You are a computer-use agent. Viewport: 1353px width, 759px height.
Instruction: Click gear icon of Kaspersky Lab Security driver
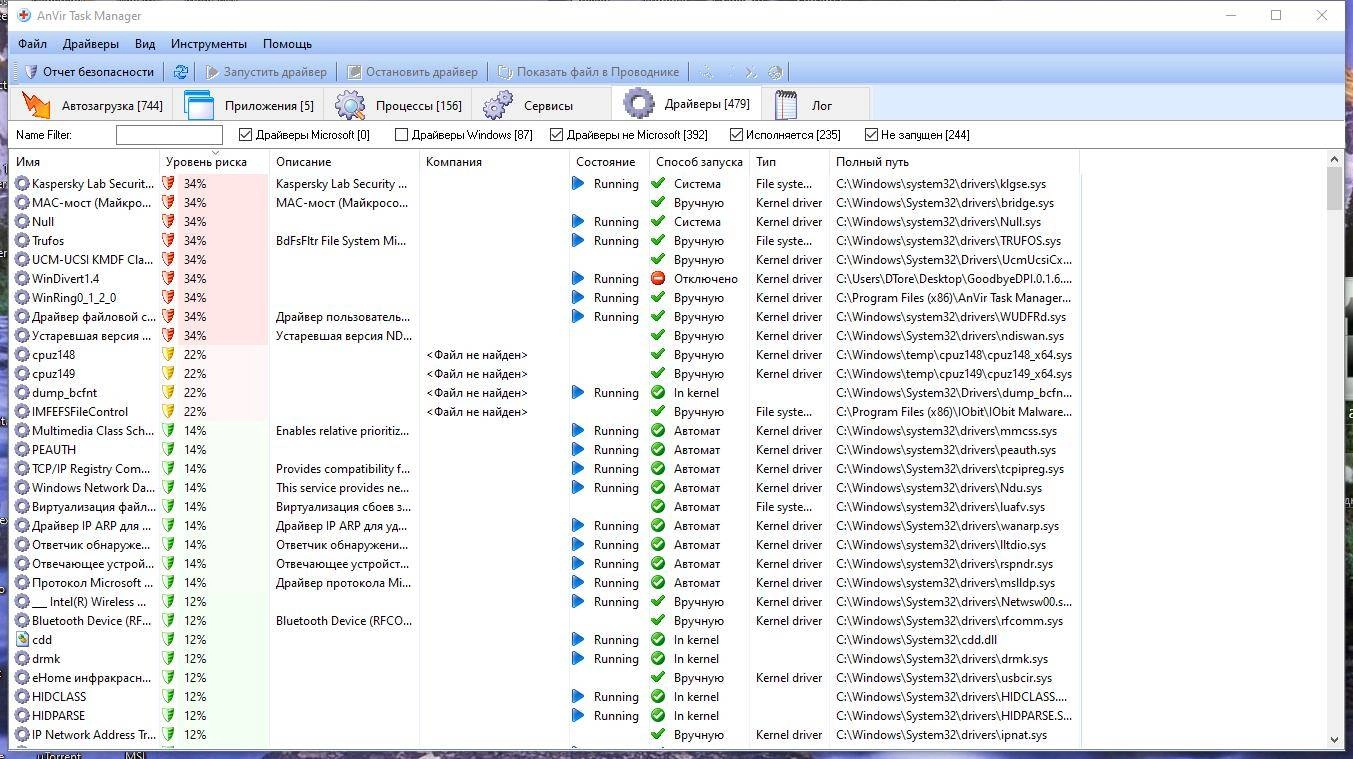22,184
